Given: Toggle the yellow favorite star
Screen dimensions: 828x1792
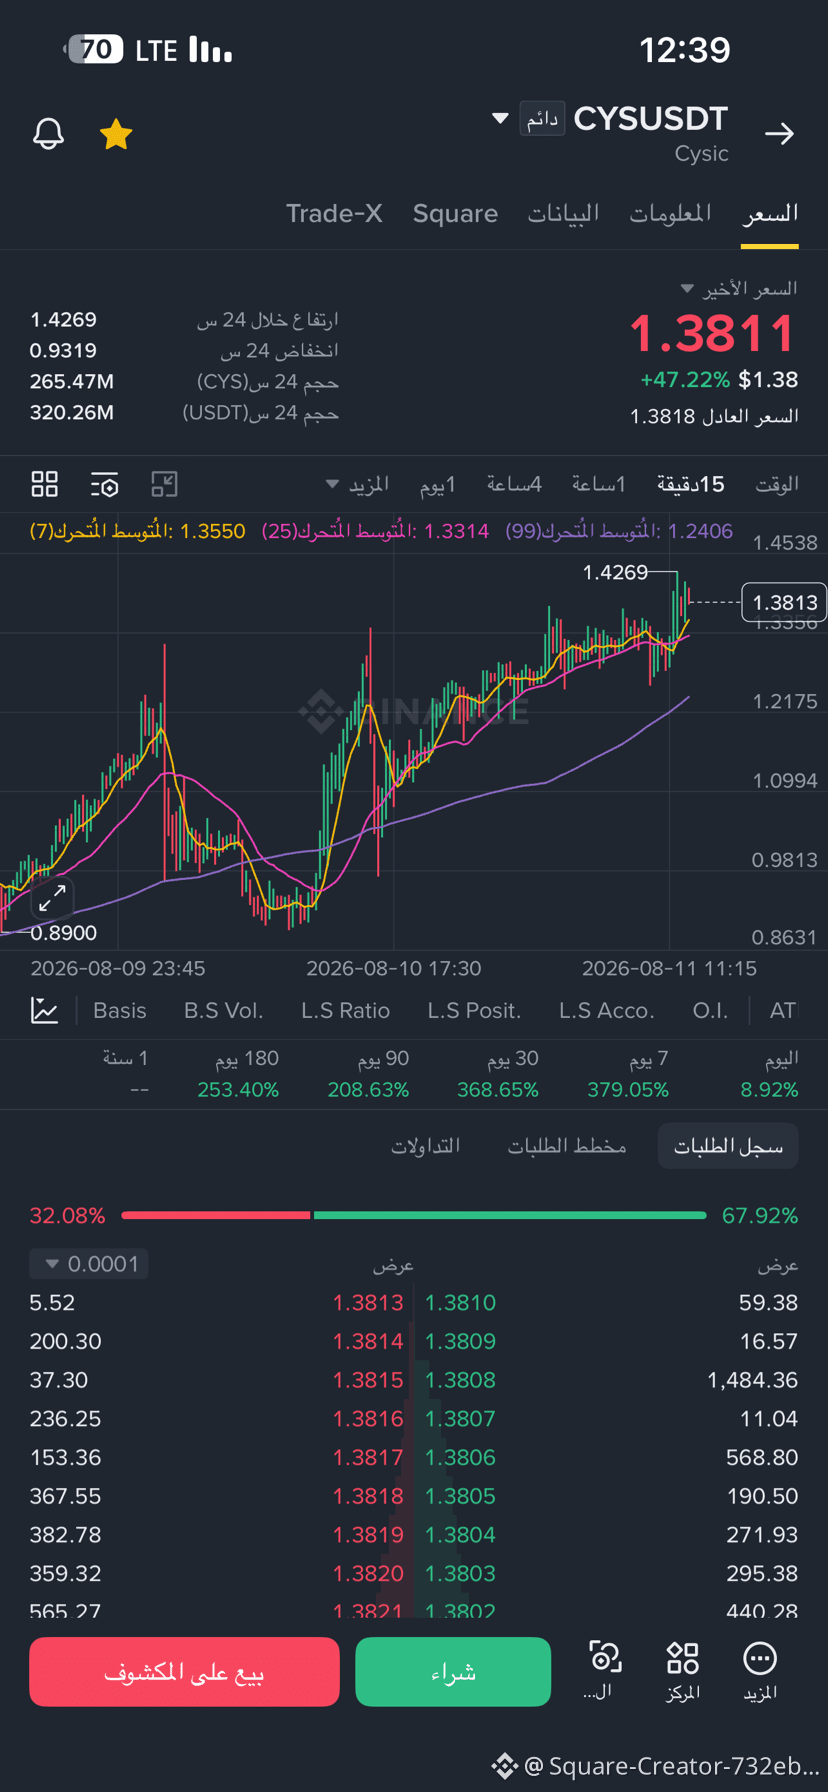Looking at the screenshot, I should 116,134.
